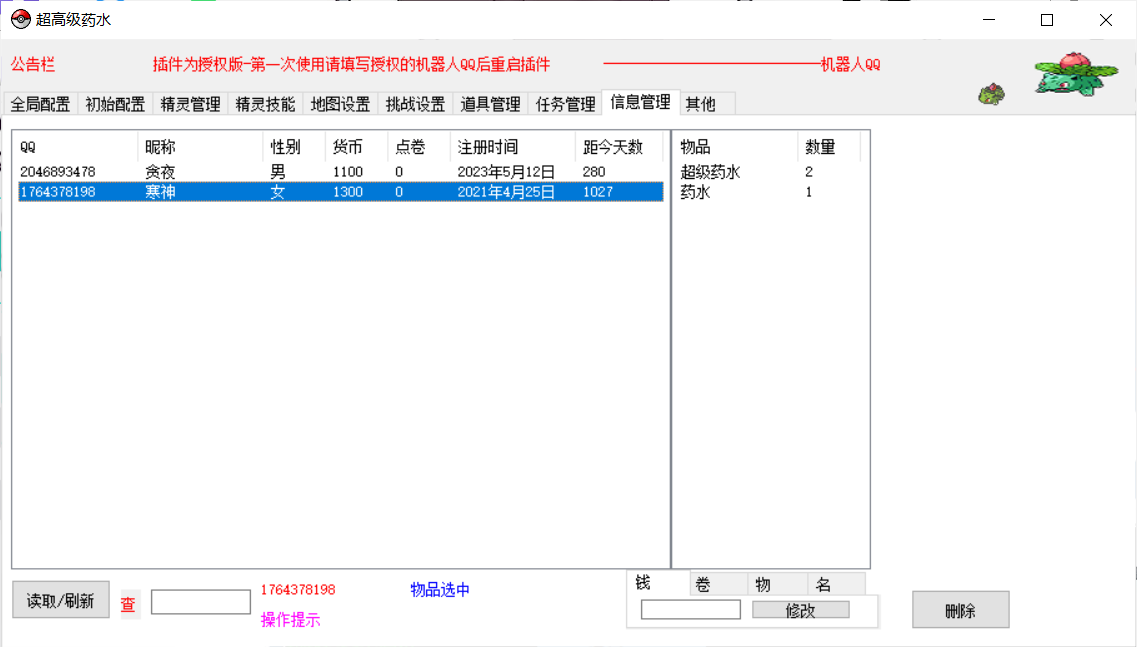The height and width of the screenshot is (647, 1137).
Task: Select user row 2046893478 贪夜
Action: point(160,172)
